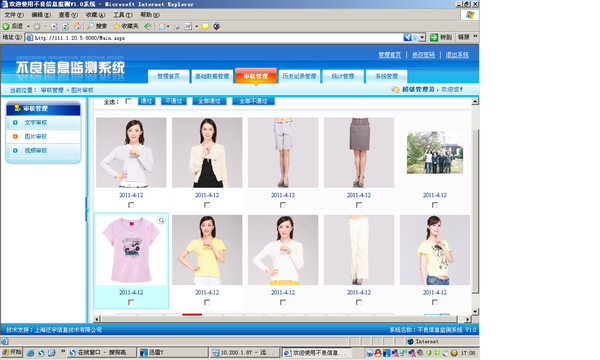Open the QQ penguin icon in the system tray

[378, 353]
